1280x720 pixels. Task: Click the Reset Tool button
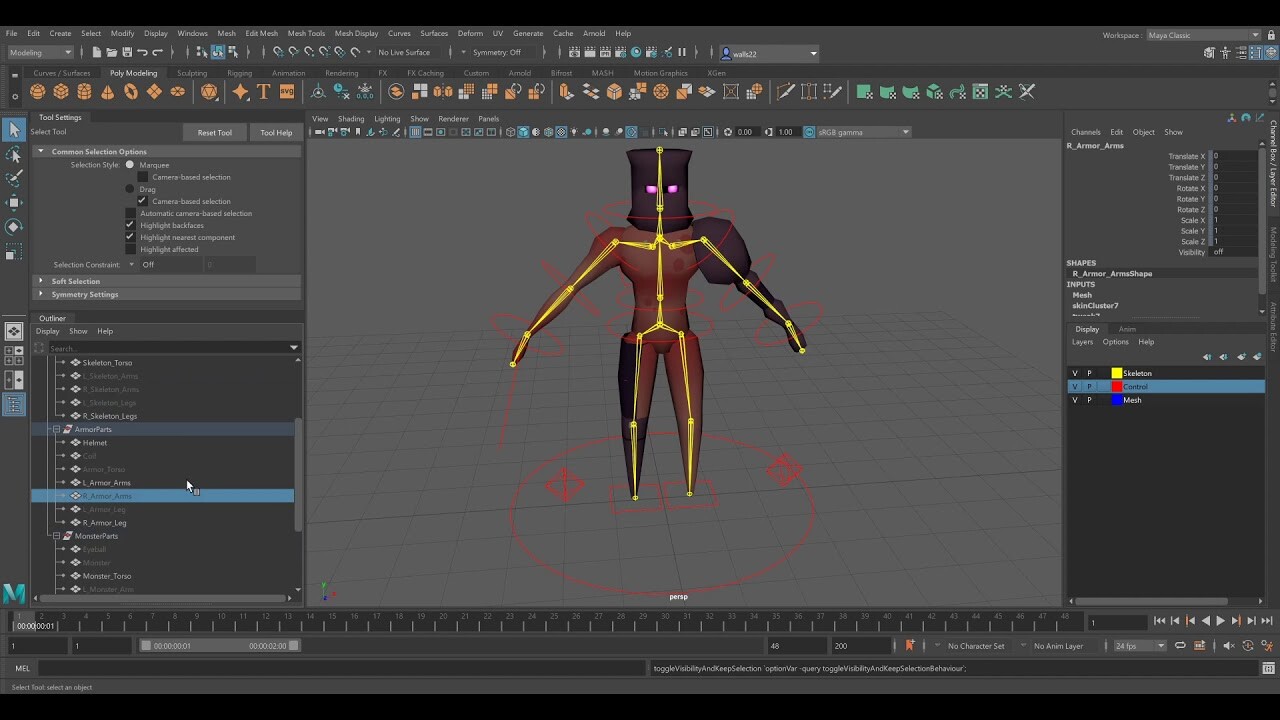215,131
